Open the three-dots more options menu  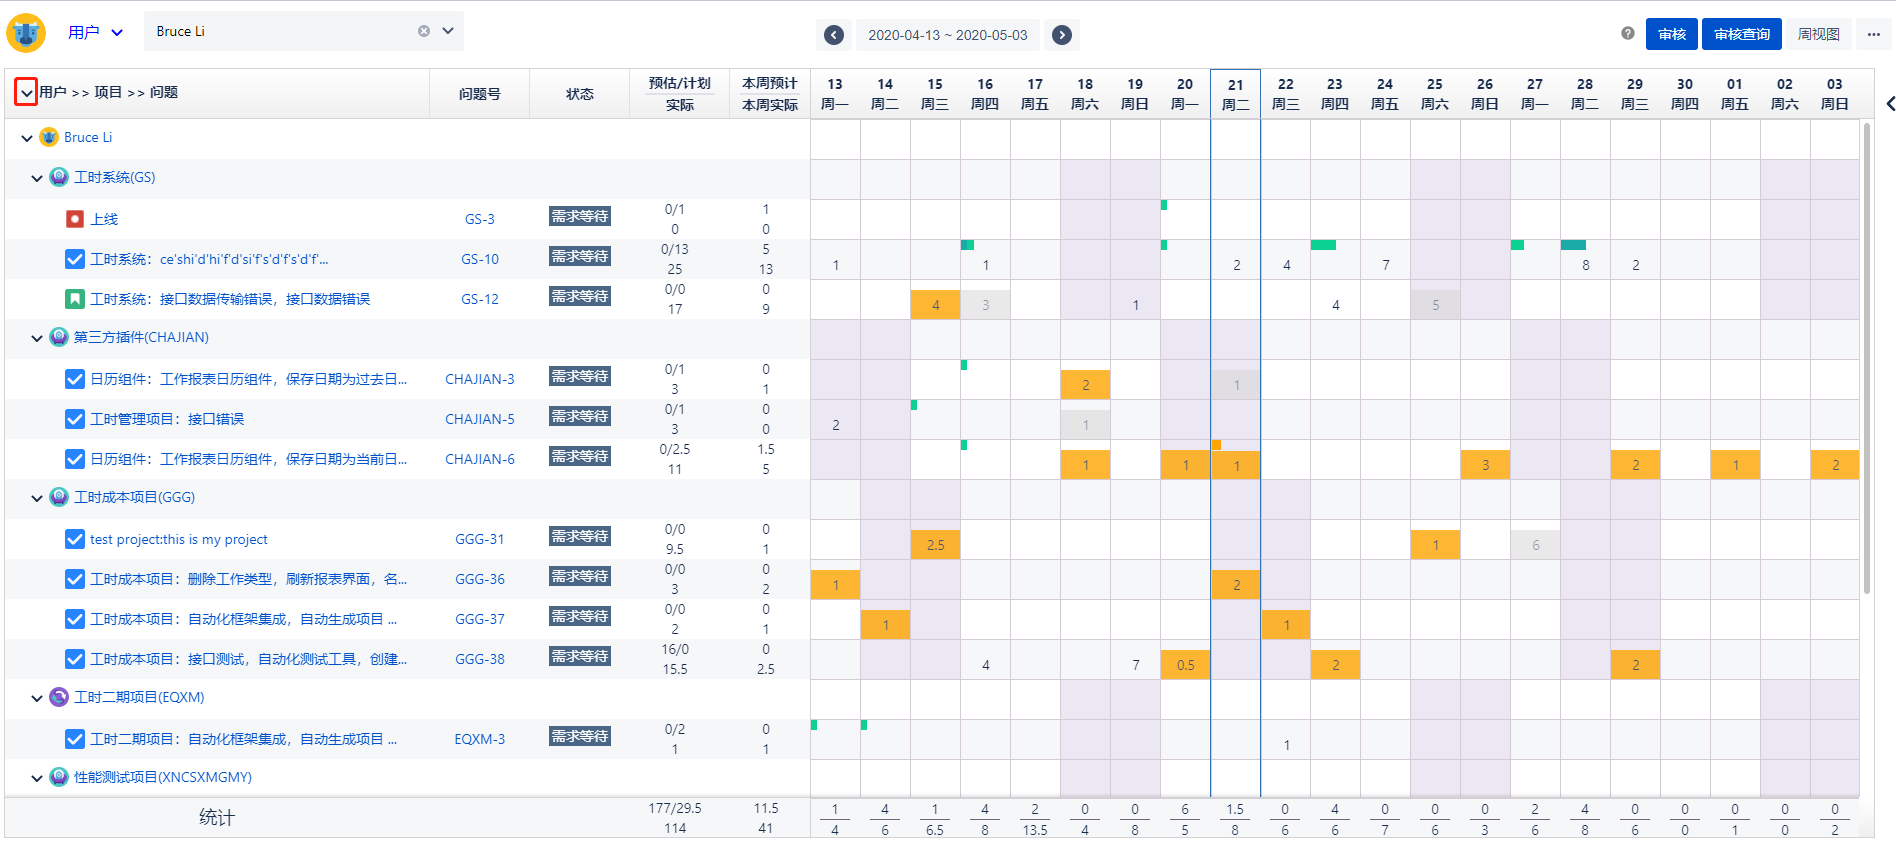tap(1873, 34)
